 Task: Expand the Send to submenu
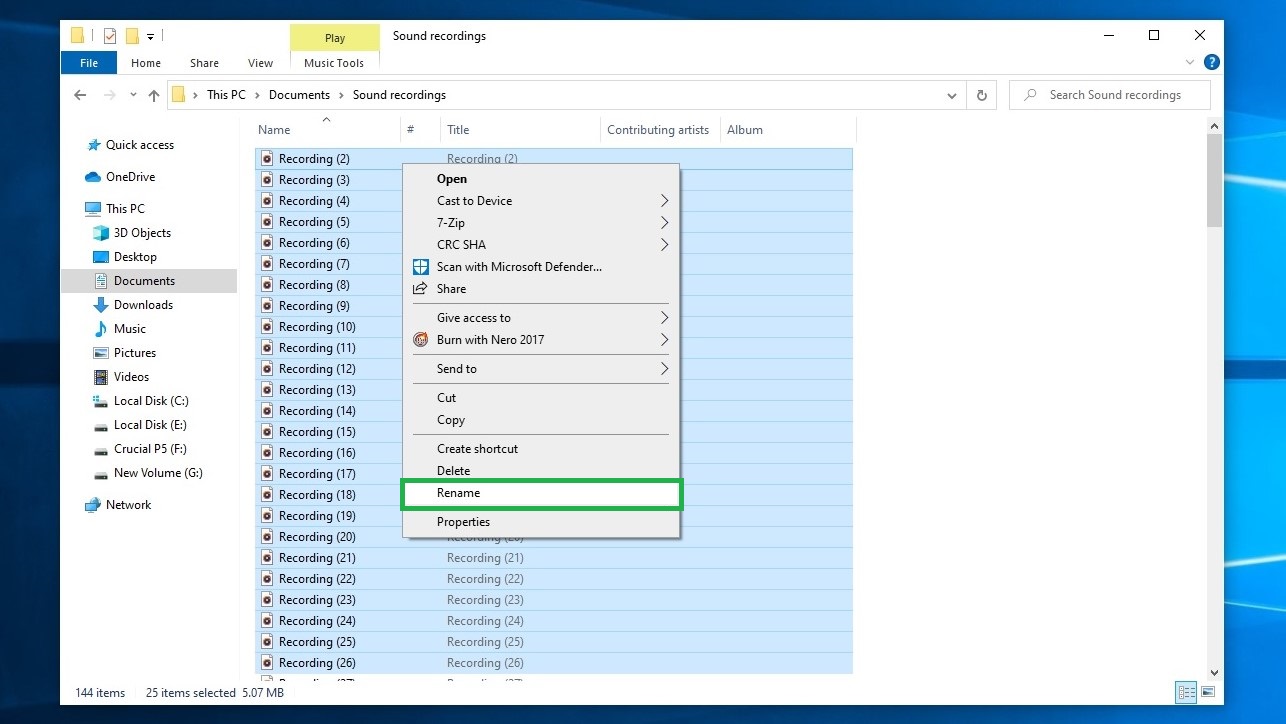[x=664, y=369]
